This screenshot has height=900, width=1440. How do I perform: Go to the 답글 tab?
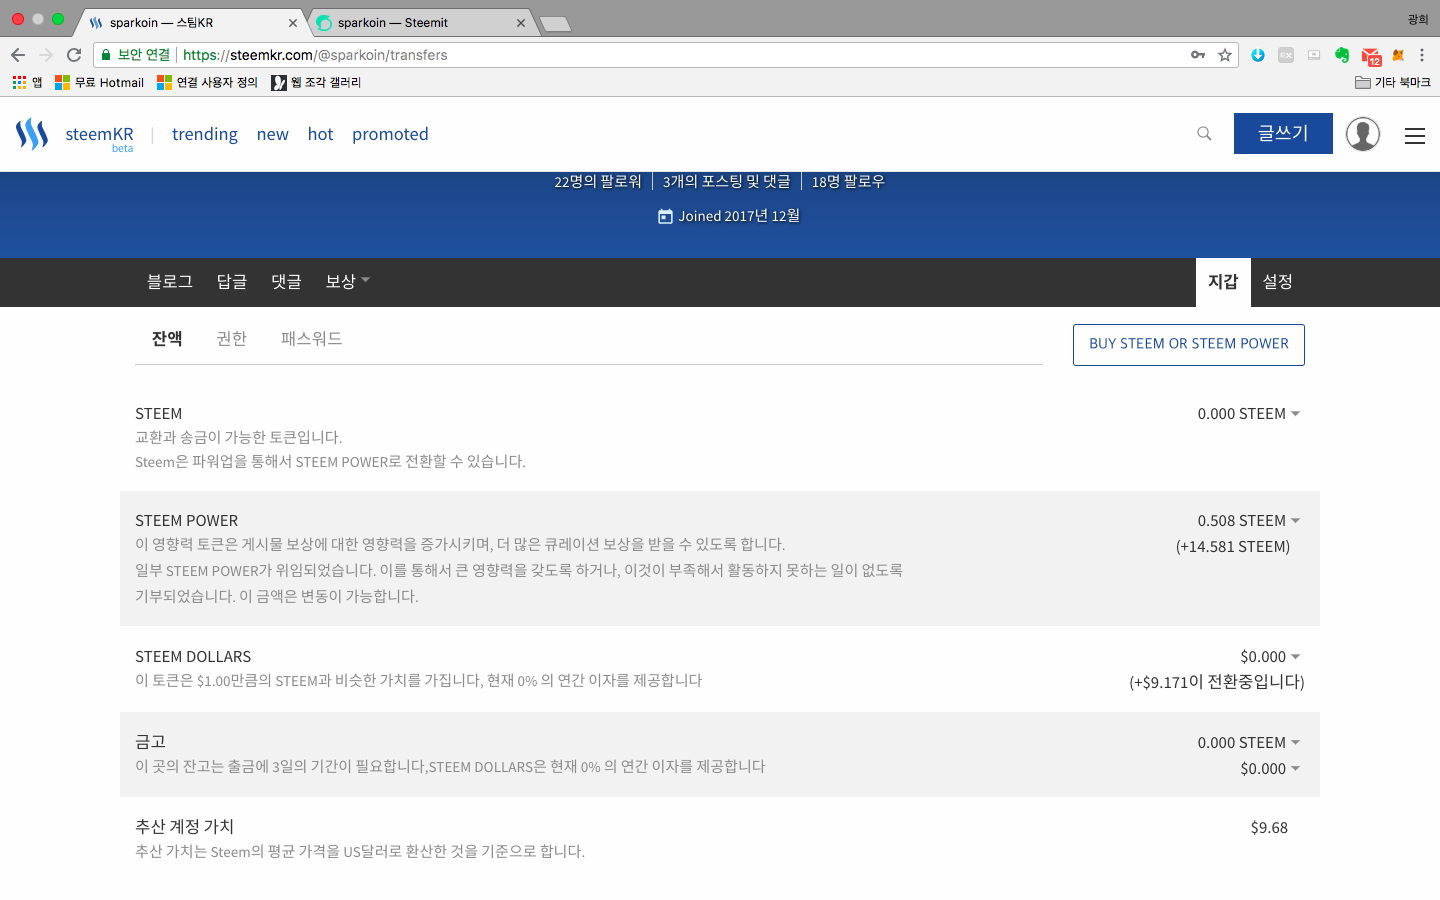click(x=232, y=282)
